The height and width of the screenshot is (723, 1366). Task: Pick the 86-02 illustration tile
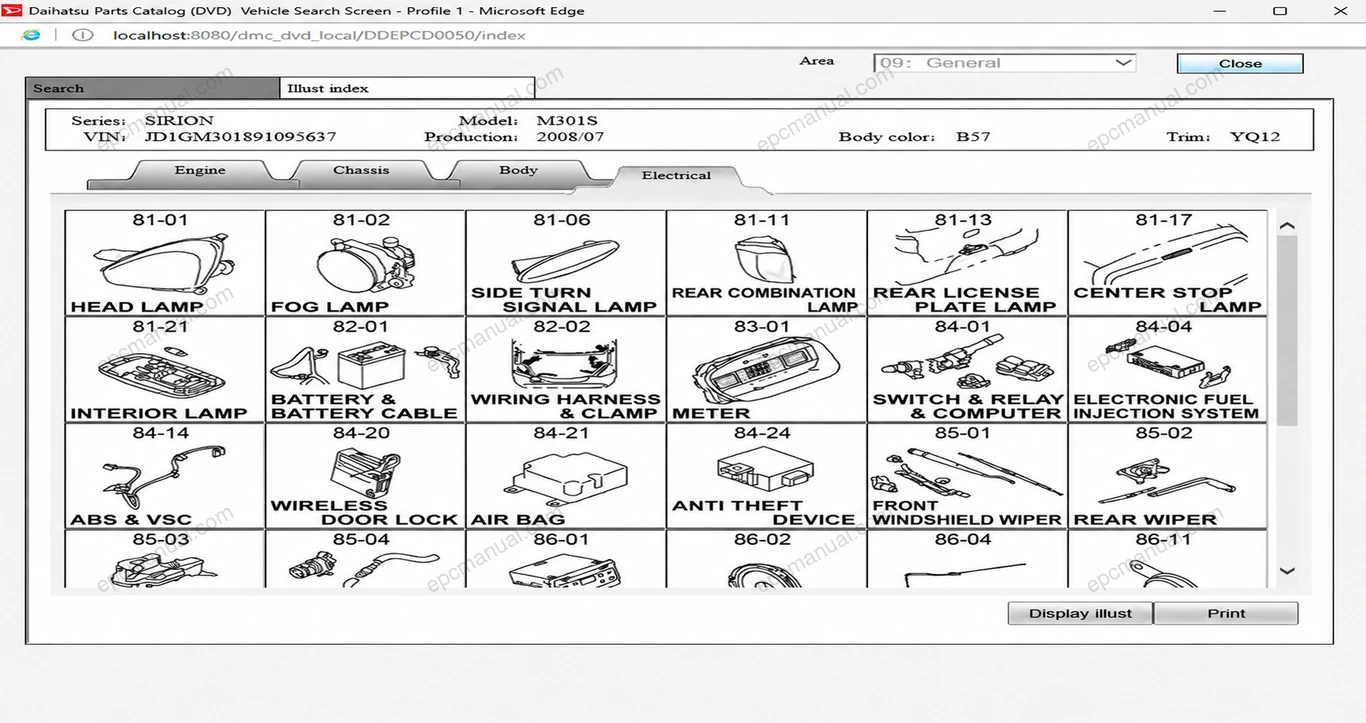pyautogui.click(x=766, y=559)
